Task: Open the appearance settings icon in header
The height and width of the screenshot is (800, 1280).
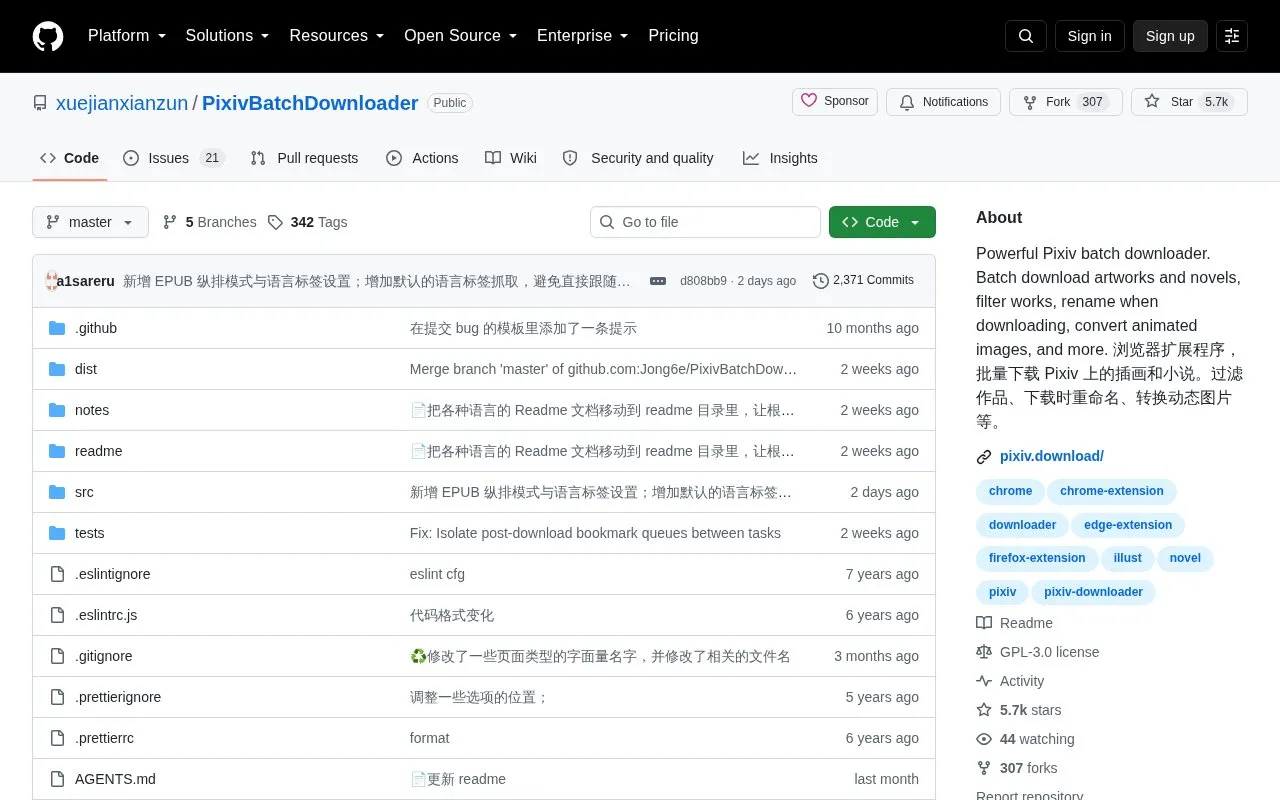Action: (x=1232, y=36)
